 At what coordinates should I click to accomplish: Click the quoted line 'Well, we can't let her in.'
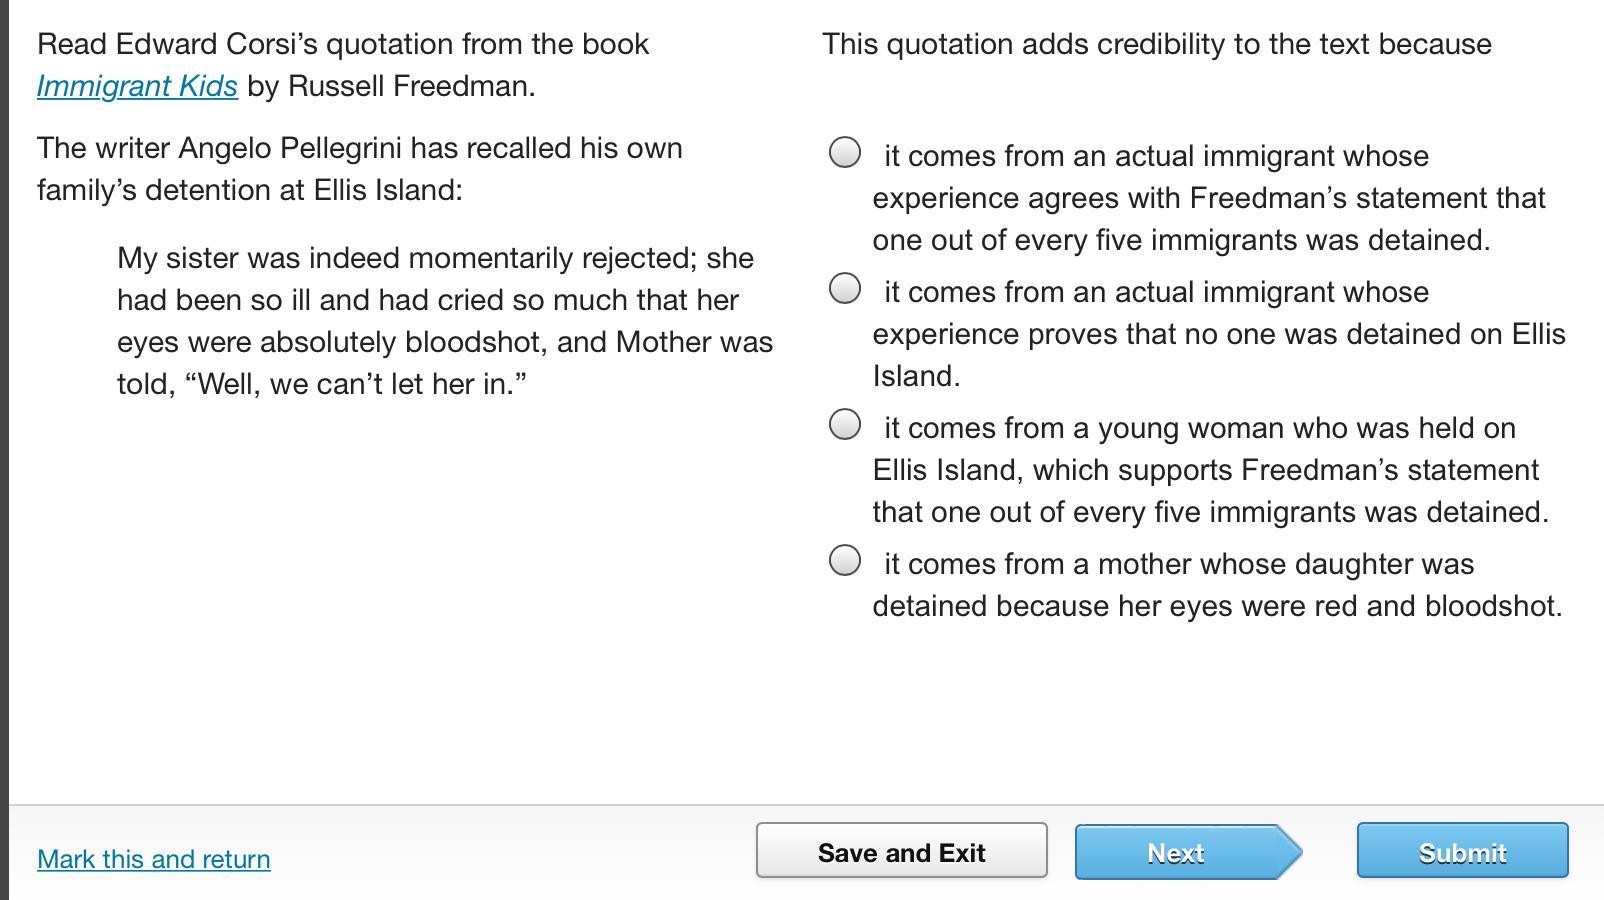coord(355,384)
